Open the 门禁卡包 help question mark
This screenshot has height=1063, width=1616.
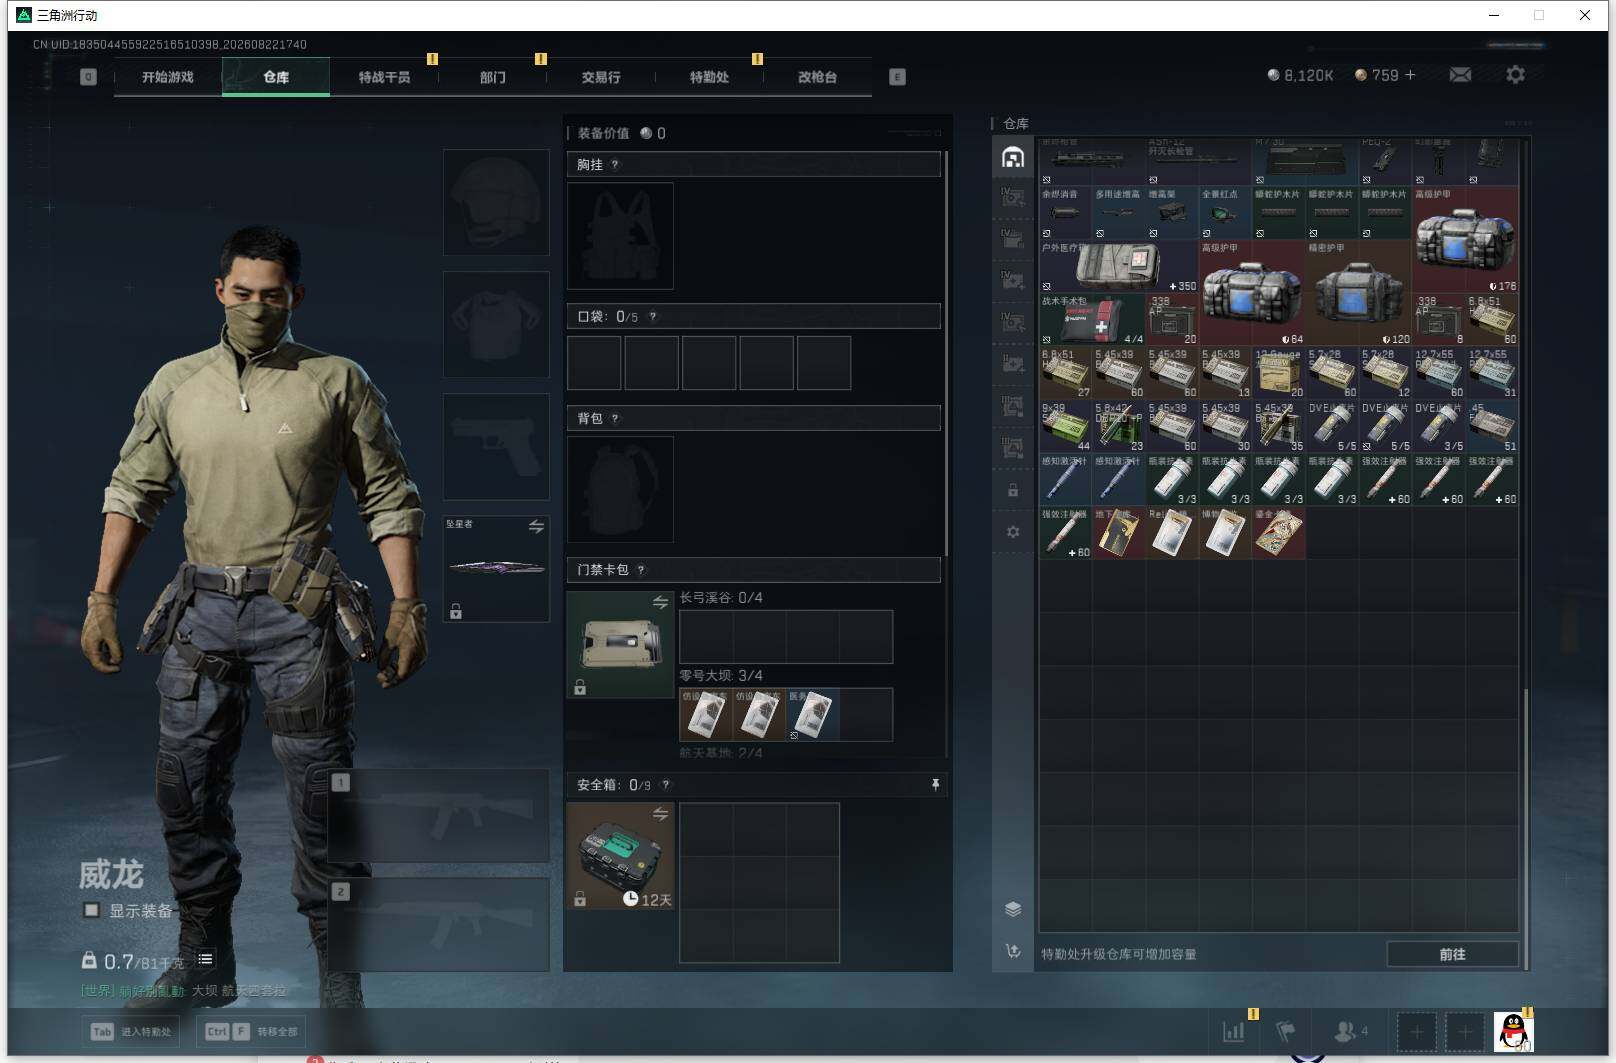(x=640, y=570)
